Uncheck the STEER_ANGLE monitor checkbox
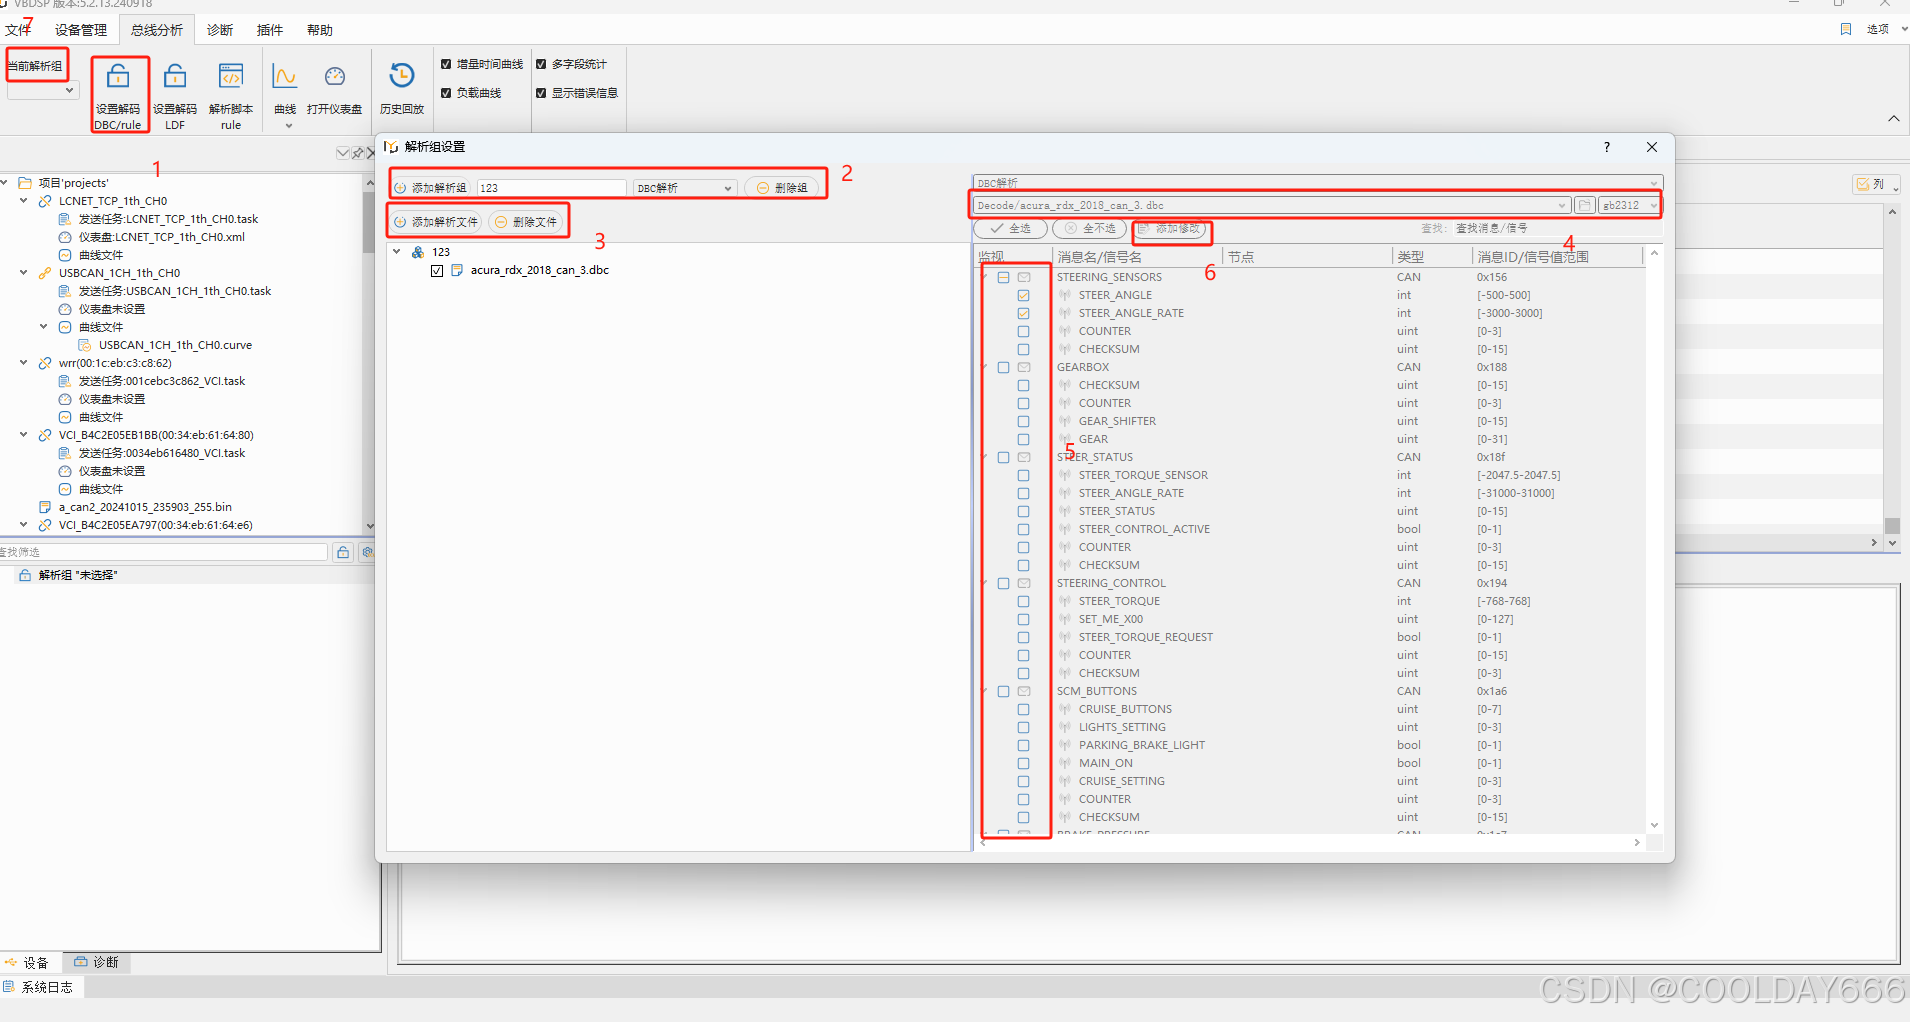The height and width of the screenshot is (1022, 1910). pyautogui.click(x=1023, y=295)
